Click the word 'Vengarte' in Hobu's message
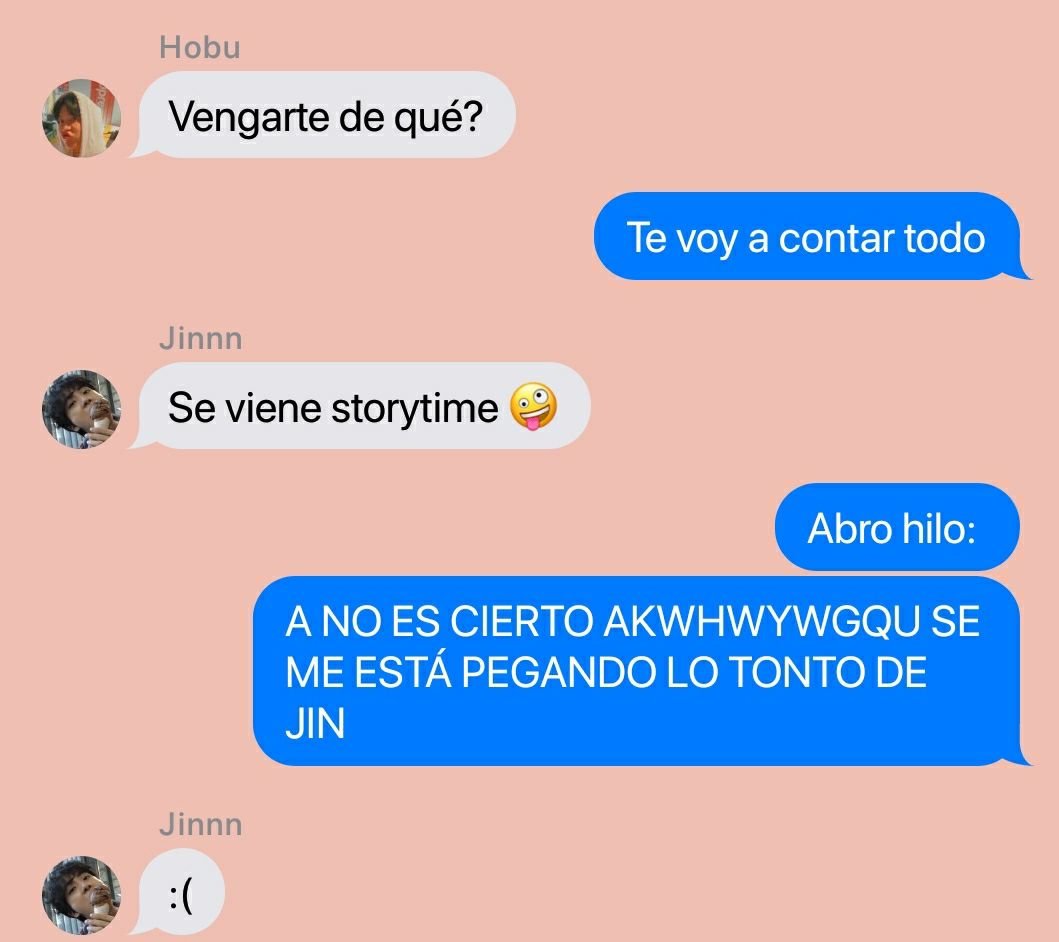1059x942 pixels. click(x=249, y=117)
